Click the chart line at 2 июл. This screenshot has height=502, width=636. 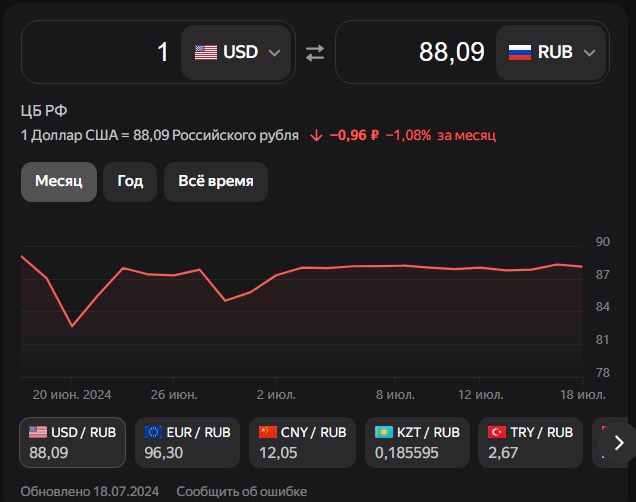[x=276, y=274]
